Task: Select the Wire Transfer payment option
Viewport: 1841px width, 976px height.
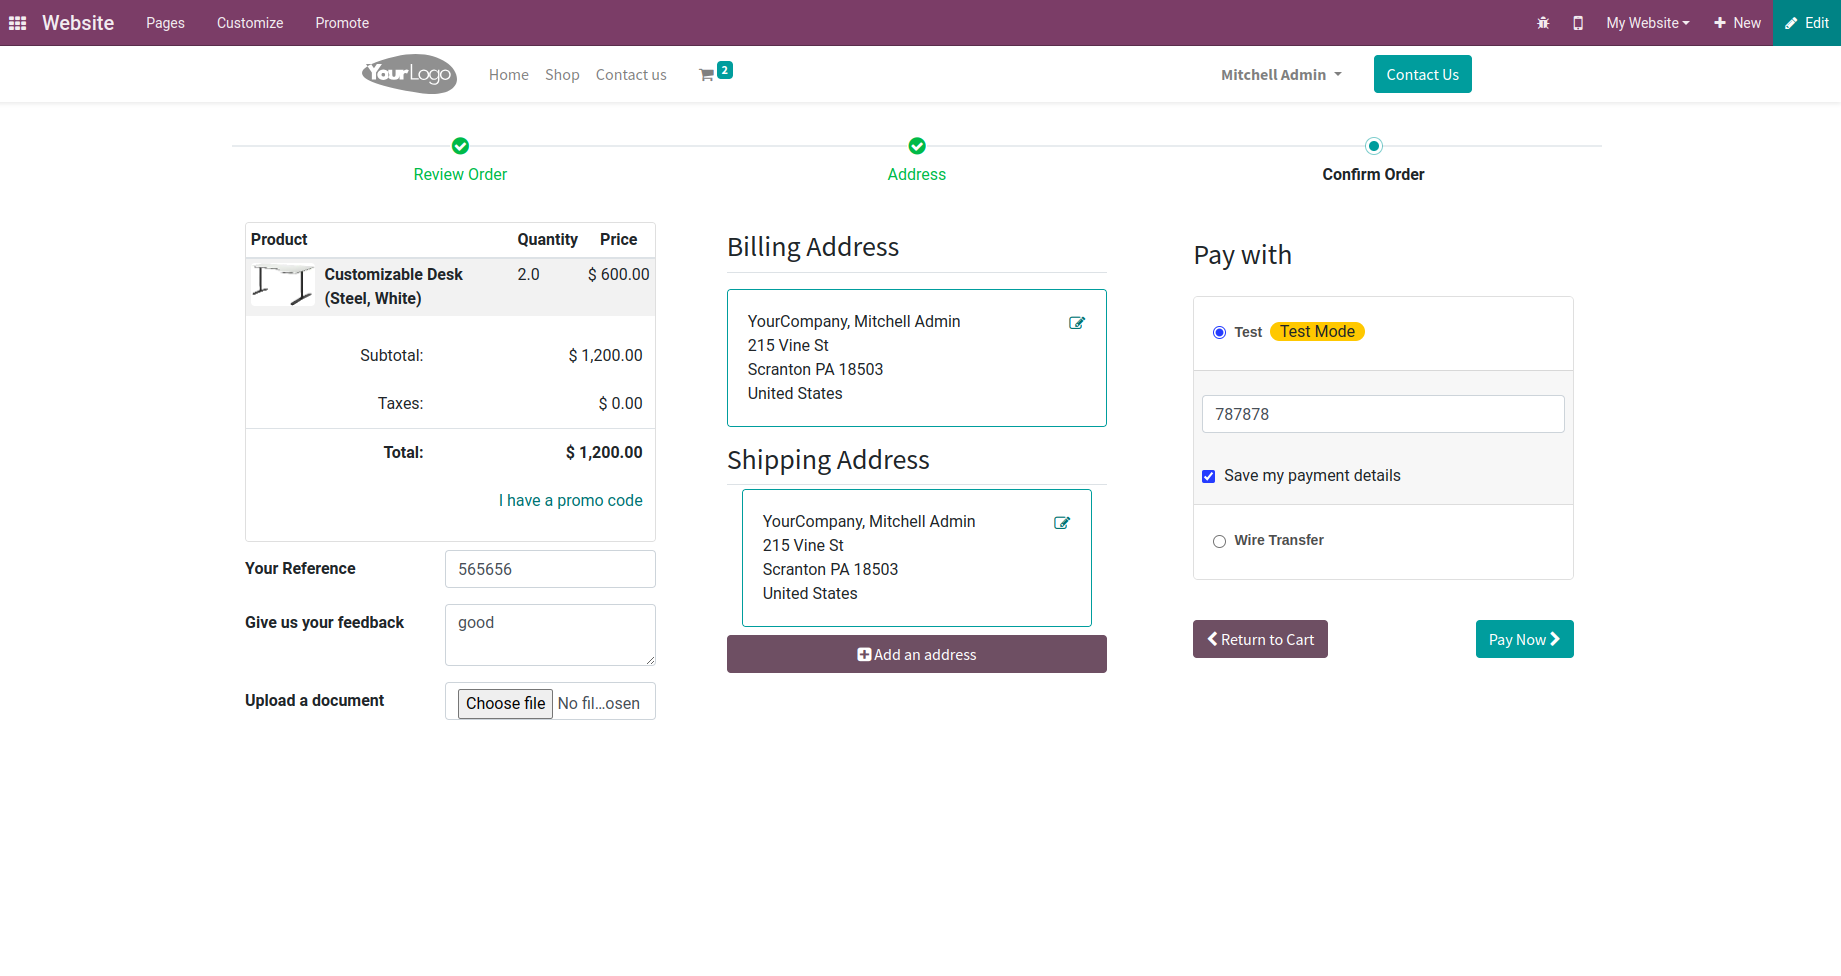Action: tap(1219, 541)
